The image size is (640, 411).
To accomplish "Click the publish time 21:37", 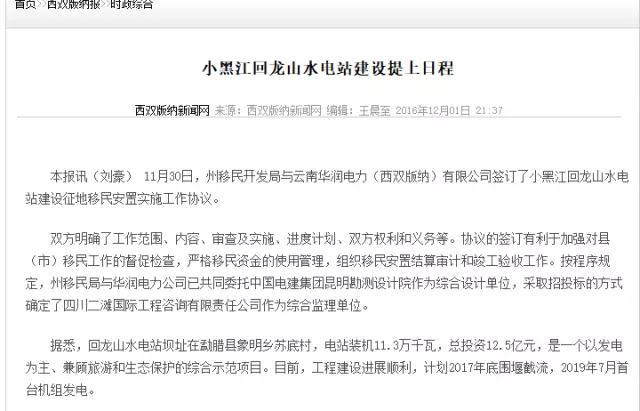I will coord(489,110).
